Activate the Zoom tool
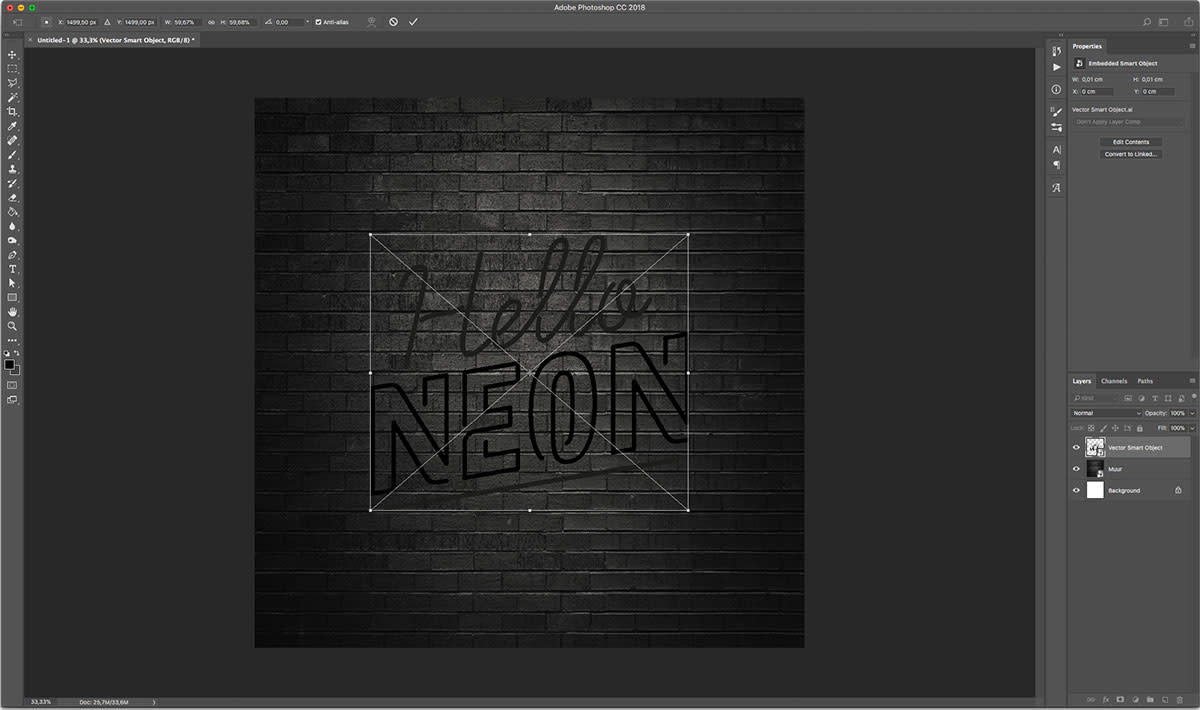This screenshot has width=1200, height=710. point(13,326)
